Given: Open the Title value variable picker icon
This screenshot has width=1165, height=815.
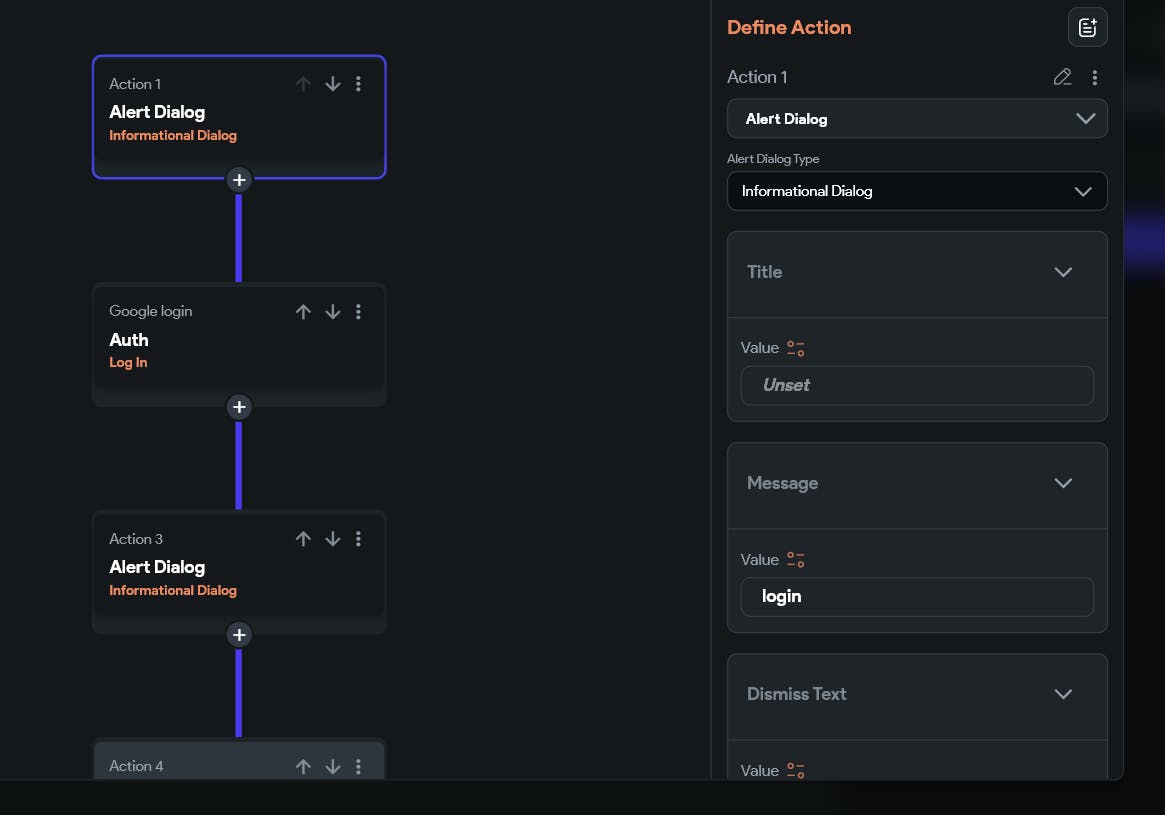Looking at the screenshot, I should tap(795, 348).
